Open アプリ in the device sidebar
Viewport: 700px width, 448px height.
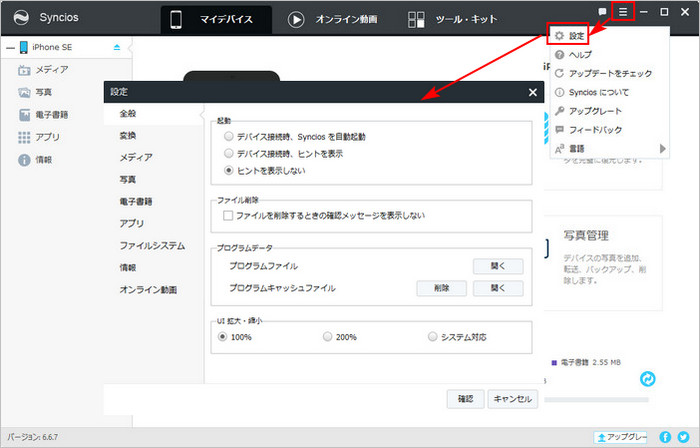coord(39,137)
